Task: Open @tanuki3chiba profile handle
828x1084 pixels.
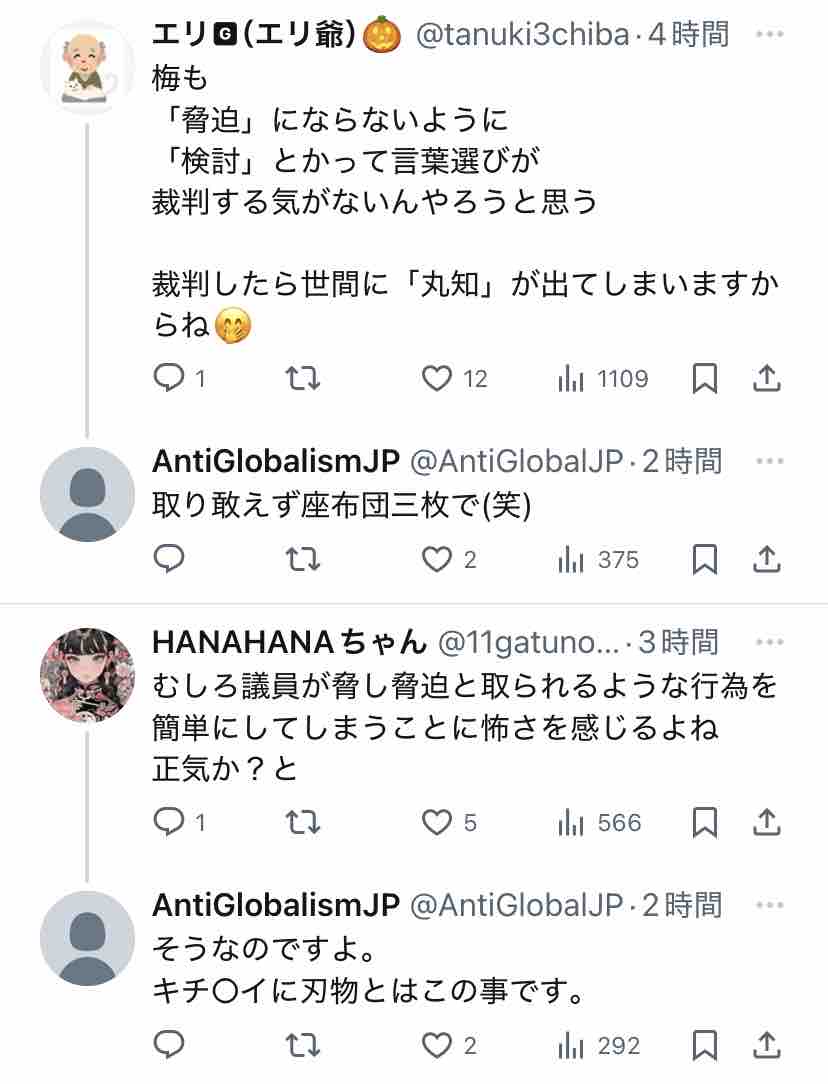Action: pyautogui.click(x=521, y=36)
